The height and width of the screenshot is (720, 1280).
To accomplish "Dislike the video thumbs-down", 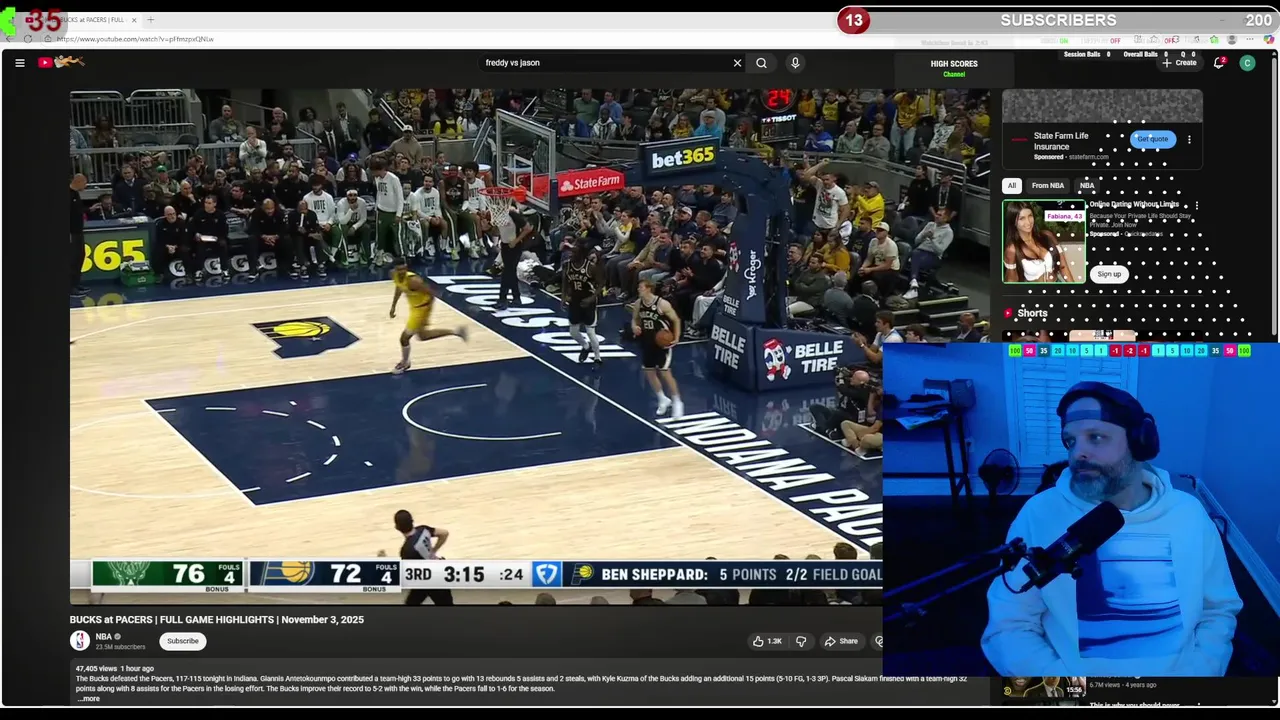I will coord(800,641).
